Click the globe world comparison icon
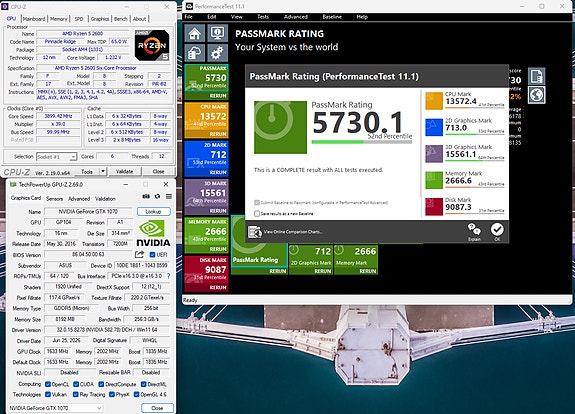This screenshot has height=414, width=575. tap(536, 95)
